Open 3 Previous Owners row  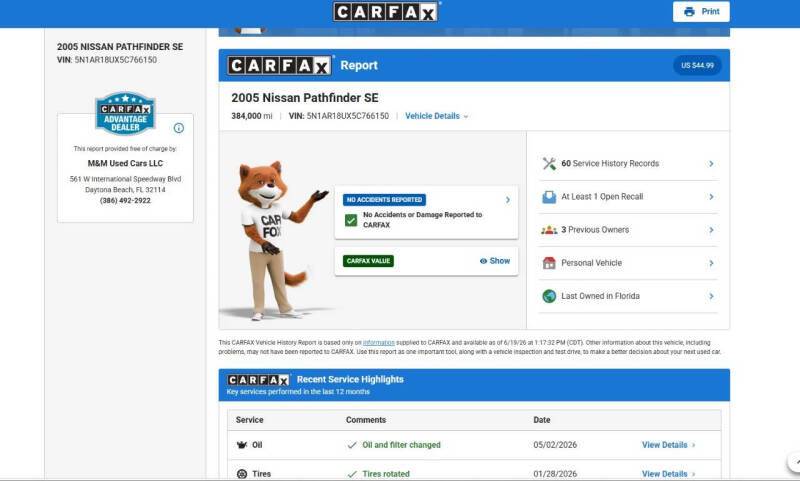click(628, 230)
